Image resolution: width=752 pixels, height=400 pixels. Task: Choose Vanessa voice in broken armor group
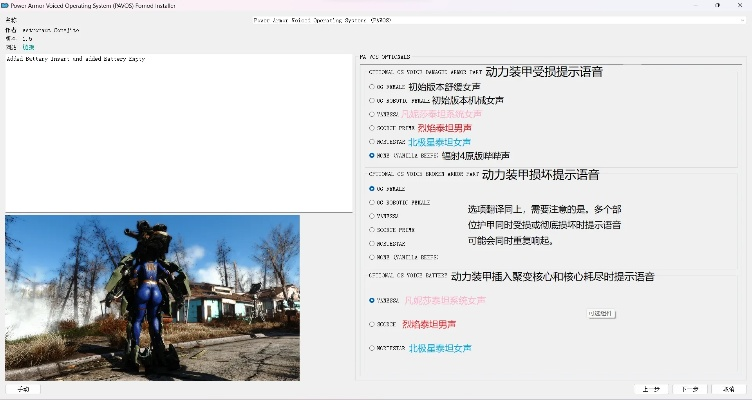[x=372, y=216]
